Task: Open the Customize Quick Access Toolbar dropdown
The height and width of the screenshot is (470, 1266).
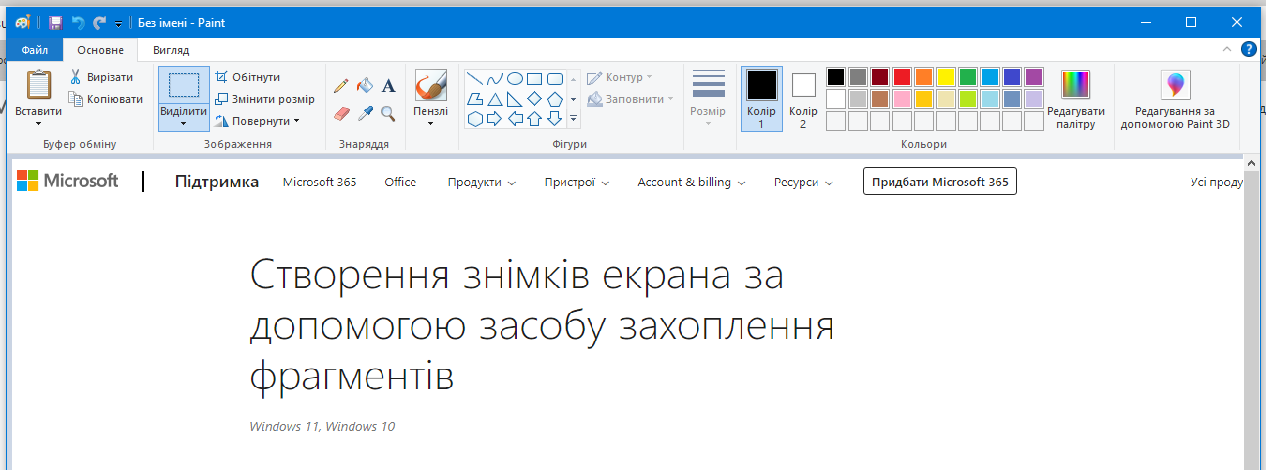Action: pos(118,23)
